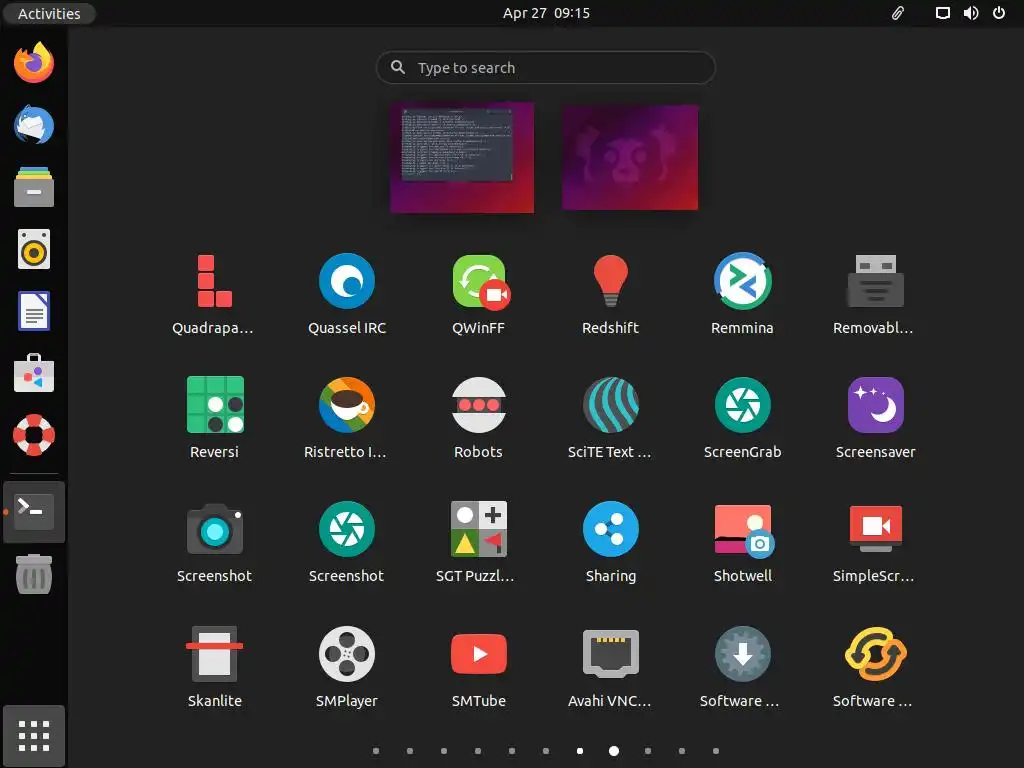
Task: Launch the Quadrapassel game
Action: [214, 295]
